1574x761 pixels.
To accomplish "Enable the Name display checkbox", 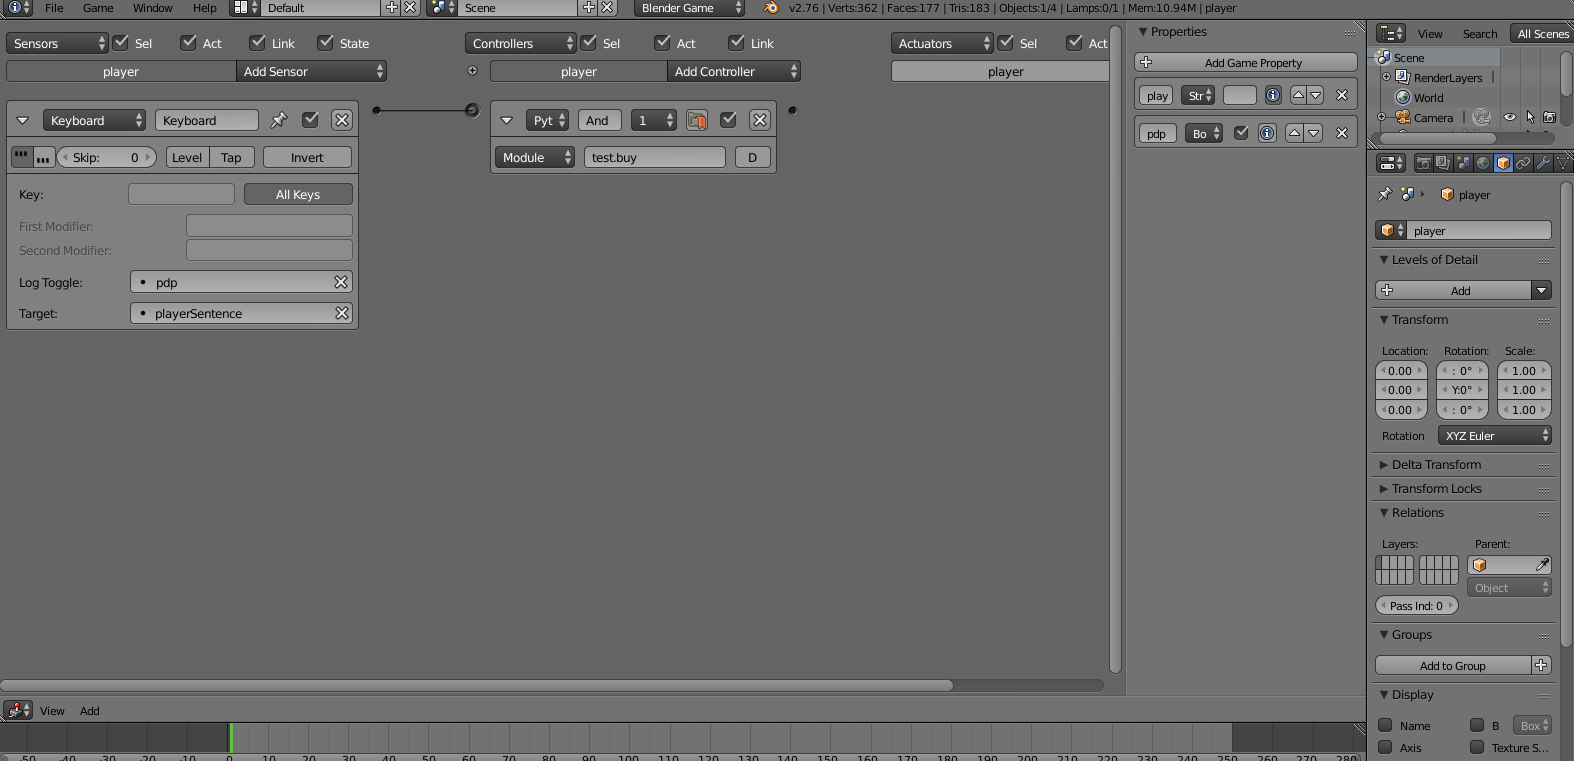I will click(1385, 725).
